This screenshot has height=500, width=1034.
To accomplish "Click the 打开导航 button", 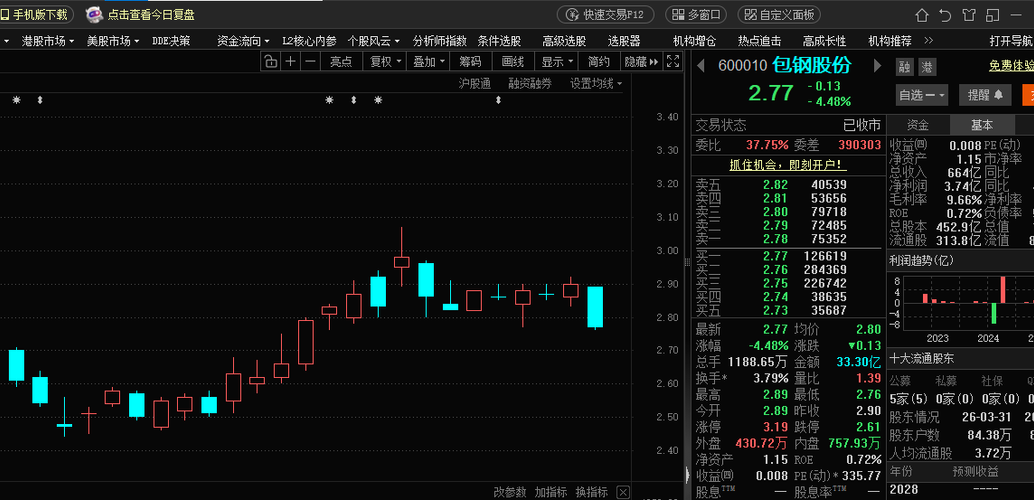I will (x=1012, y=41).
